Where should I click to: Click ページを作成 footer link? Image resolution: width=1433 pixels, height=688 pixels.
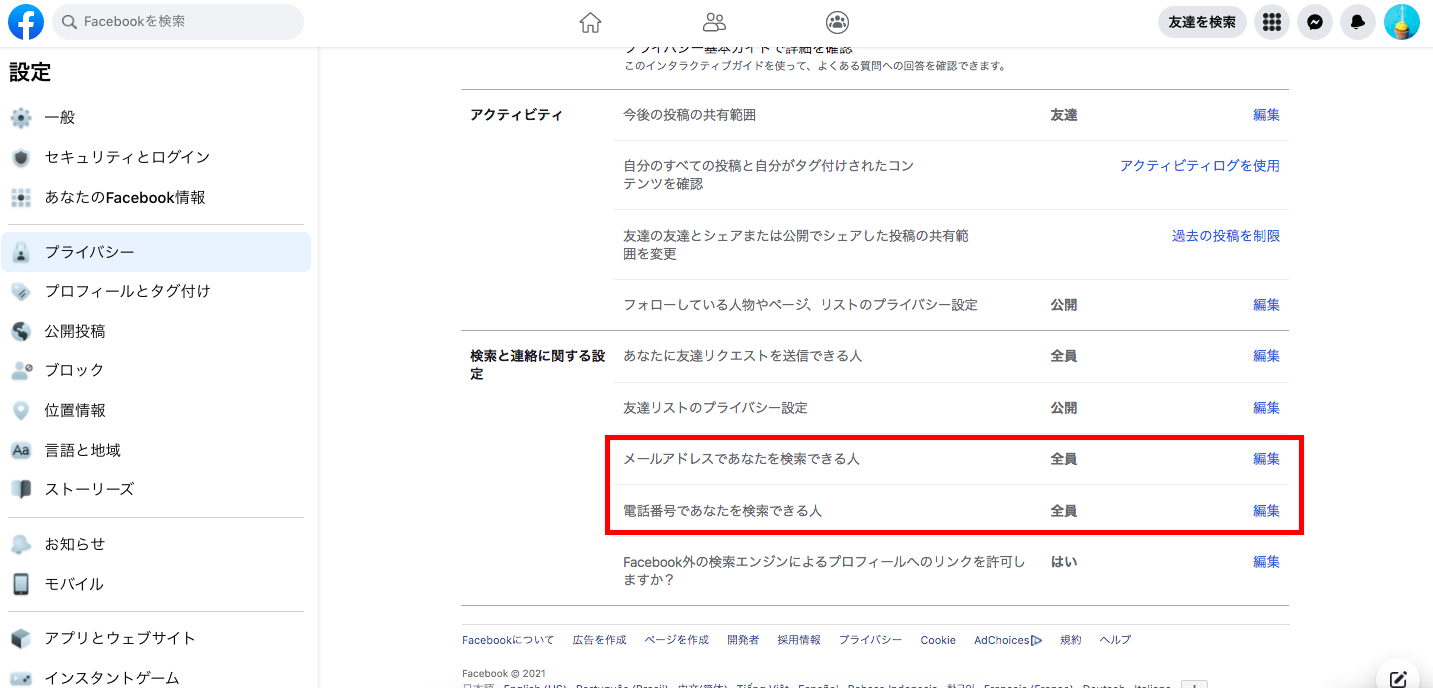coord(676,640)
